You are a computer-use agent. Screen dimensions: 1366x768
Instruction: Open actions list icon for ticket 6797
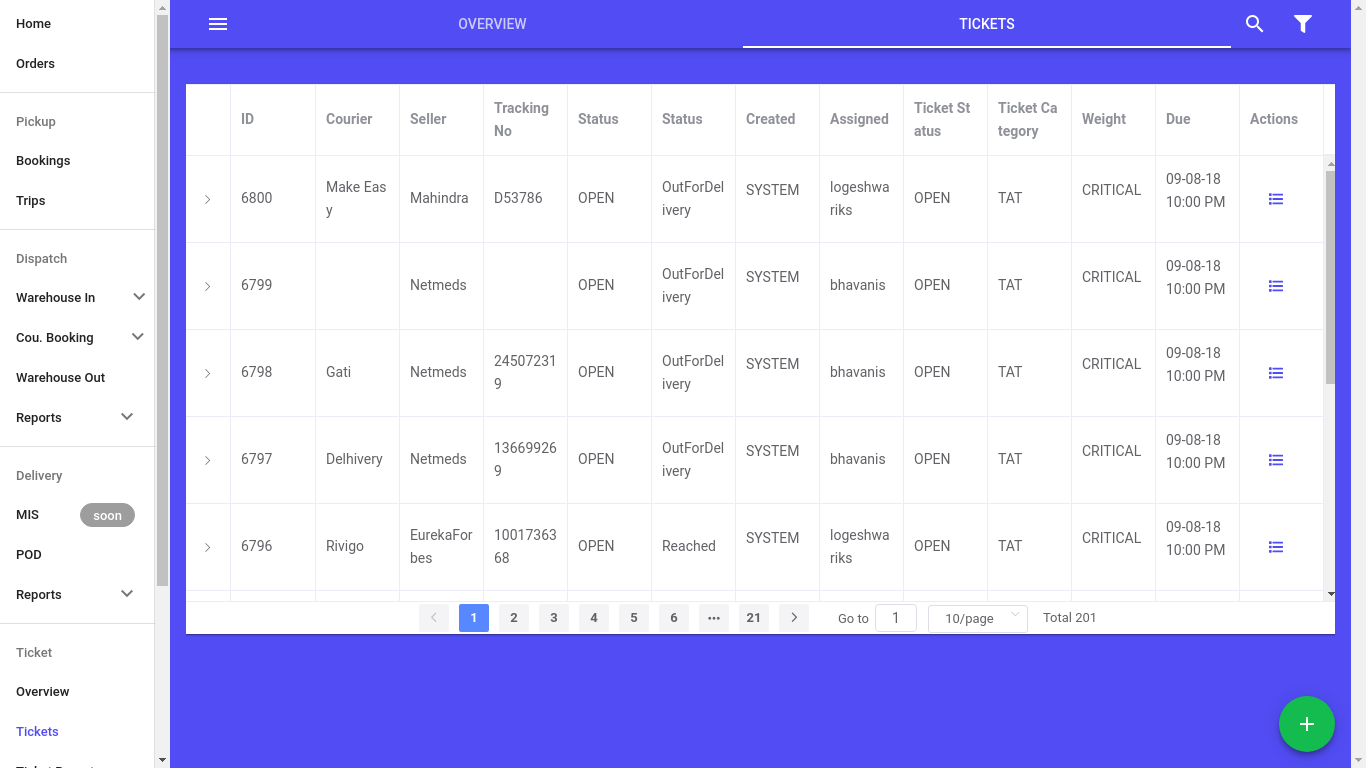click(x=1276, y=460)
